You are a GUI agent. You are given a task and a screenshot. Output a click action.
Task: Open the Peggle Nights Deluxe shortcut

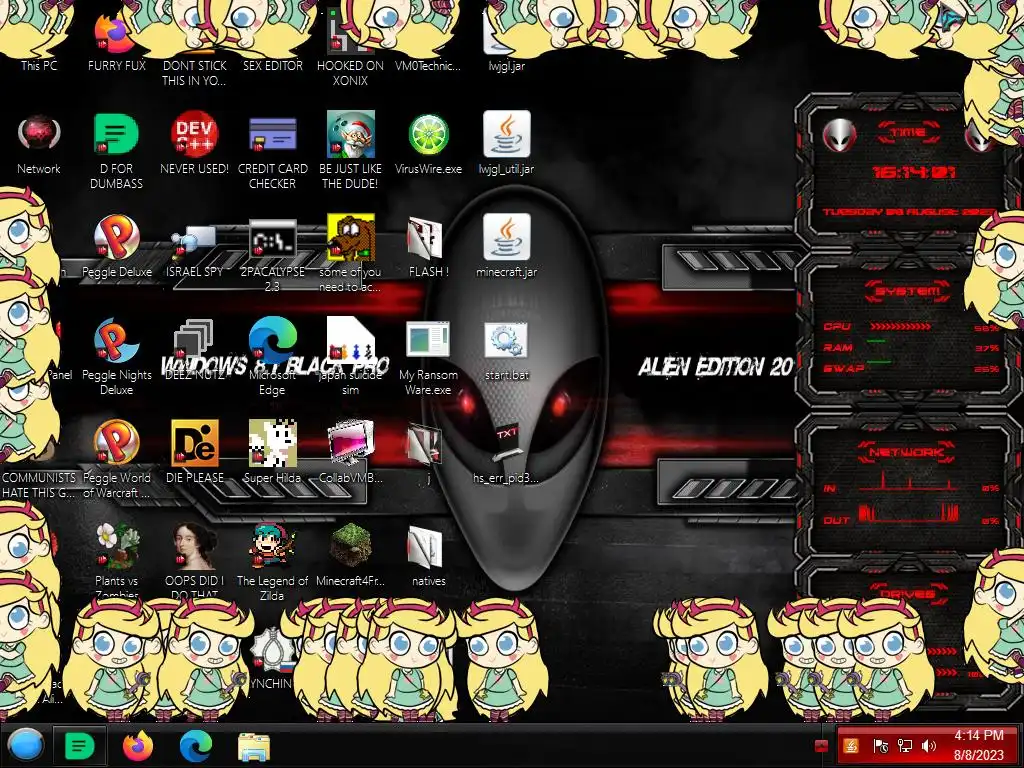tap(116, 357)
